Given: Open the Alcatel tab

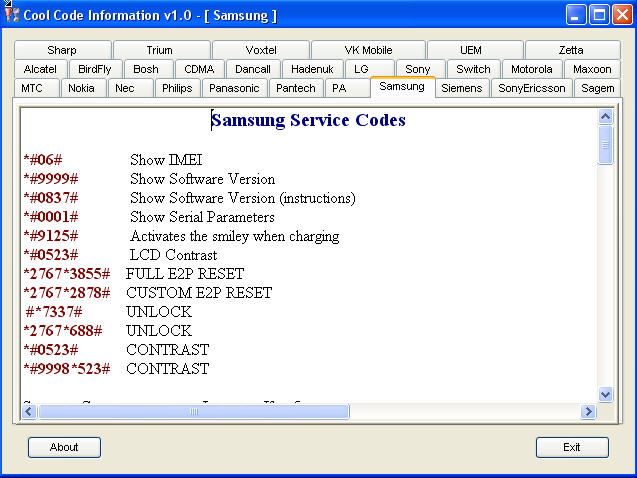Looking at the screenshot, I should pyautogui.click(x=41, y=69).
